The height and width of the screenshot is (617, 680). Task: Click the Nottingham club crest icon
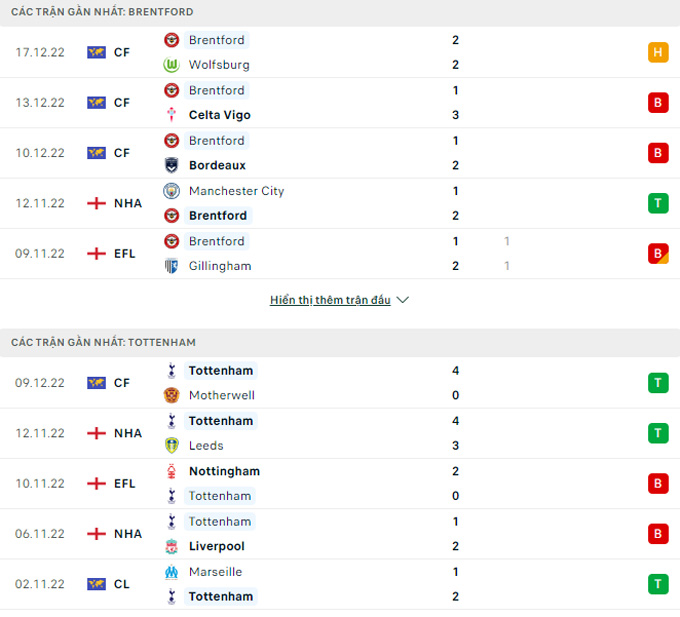pyautogui.click(x=172, y=471)
